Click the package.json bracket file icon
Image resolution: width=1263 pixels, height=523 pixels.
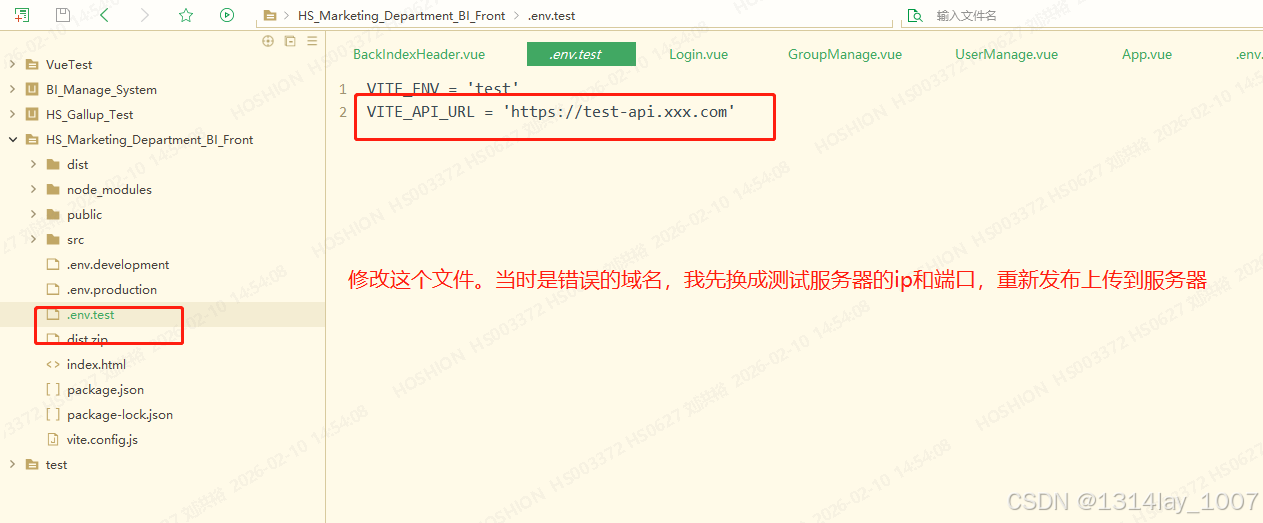coord(53,389)
